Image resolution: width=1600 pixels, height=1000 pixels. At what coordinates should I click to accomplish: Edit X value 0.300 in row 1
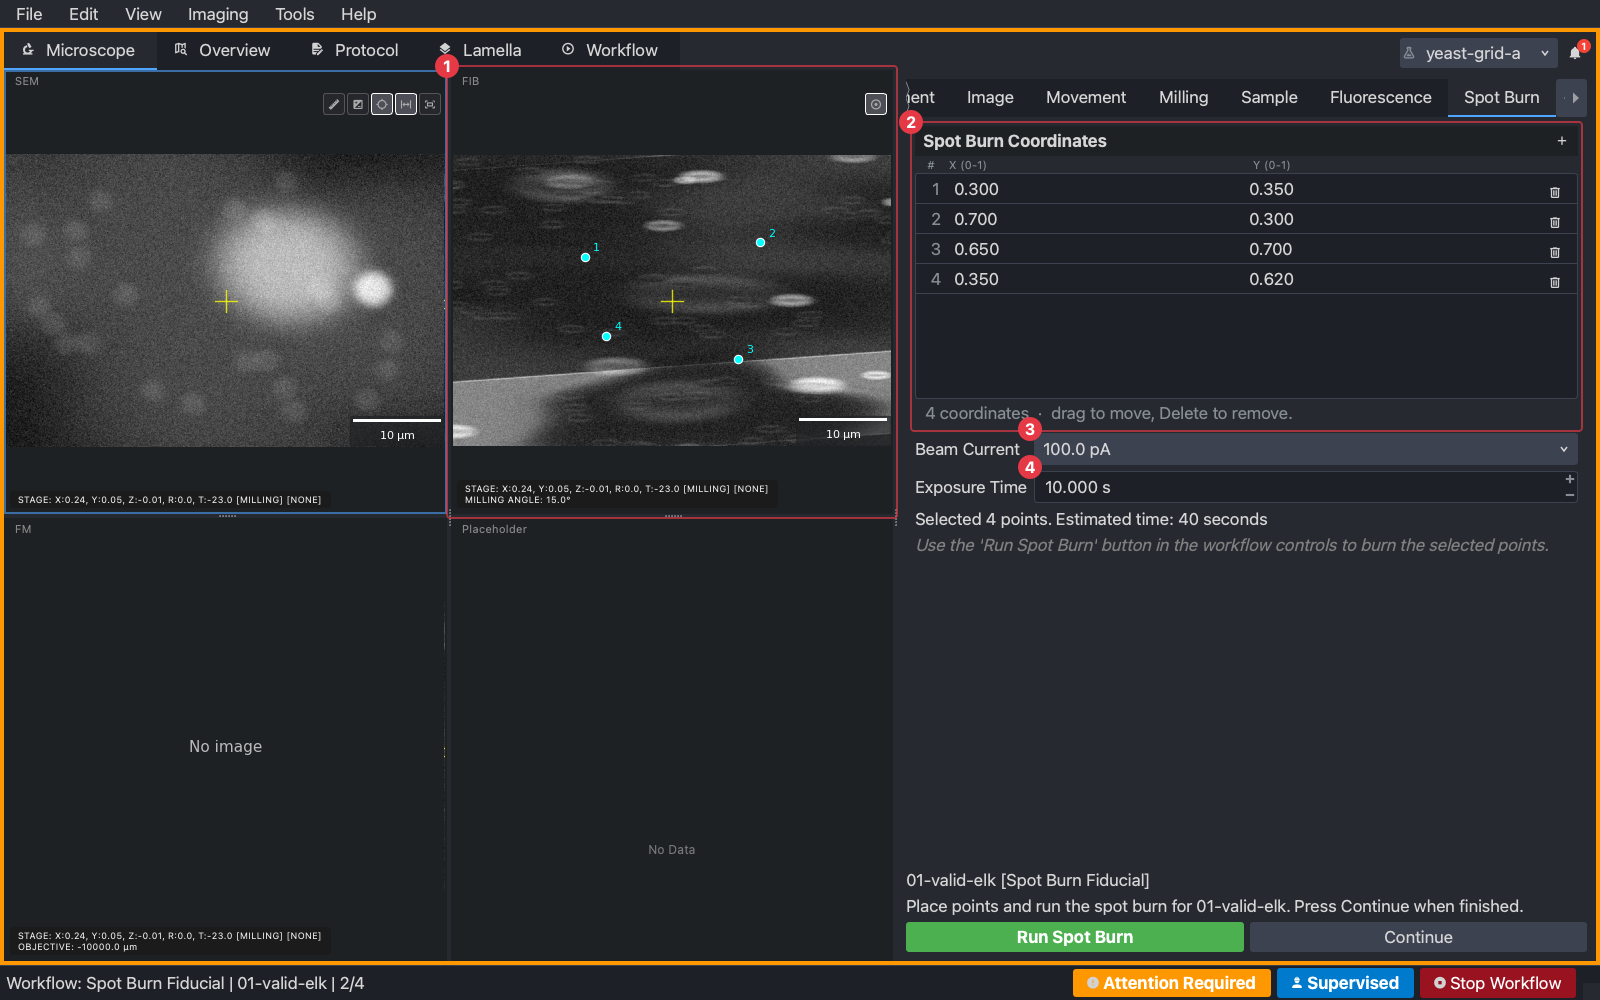[x=976, y=189]
